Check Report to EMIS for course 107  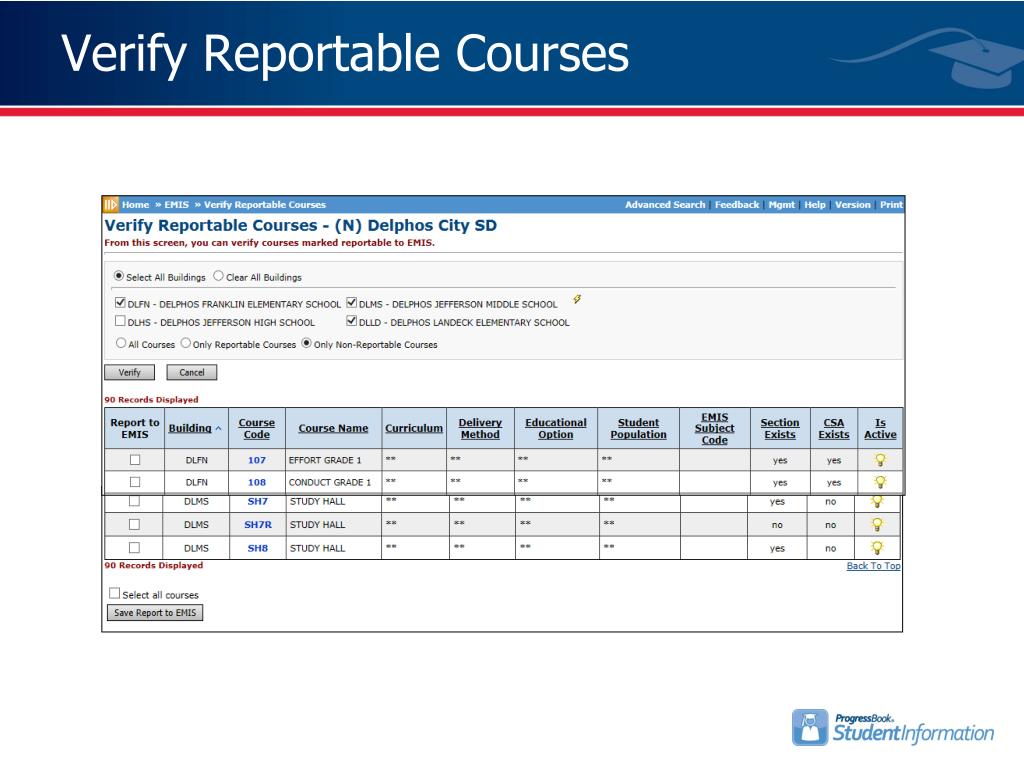coord(135,460)
